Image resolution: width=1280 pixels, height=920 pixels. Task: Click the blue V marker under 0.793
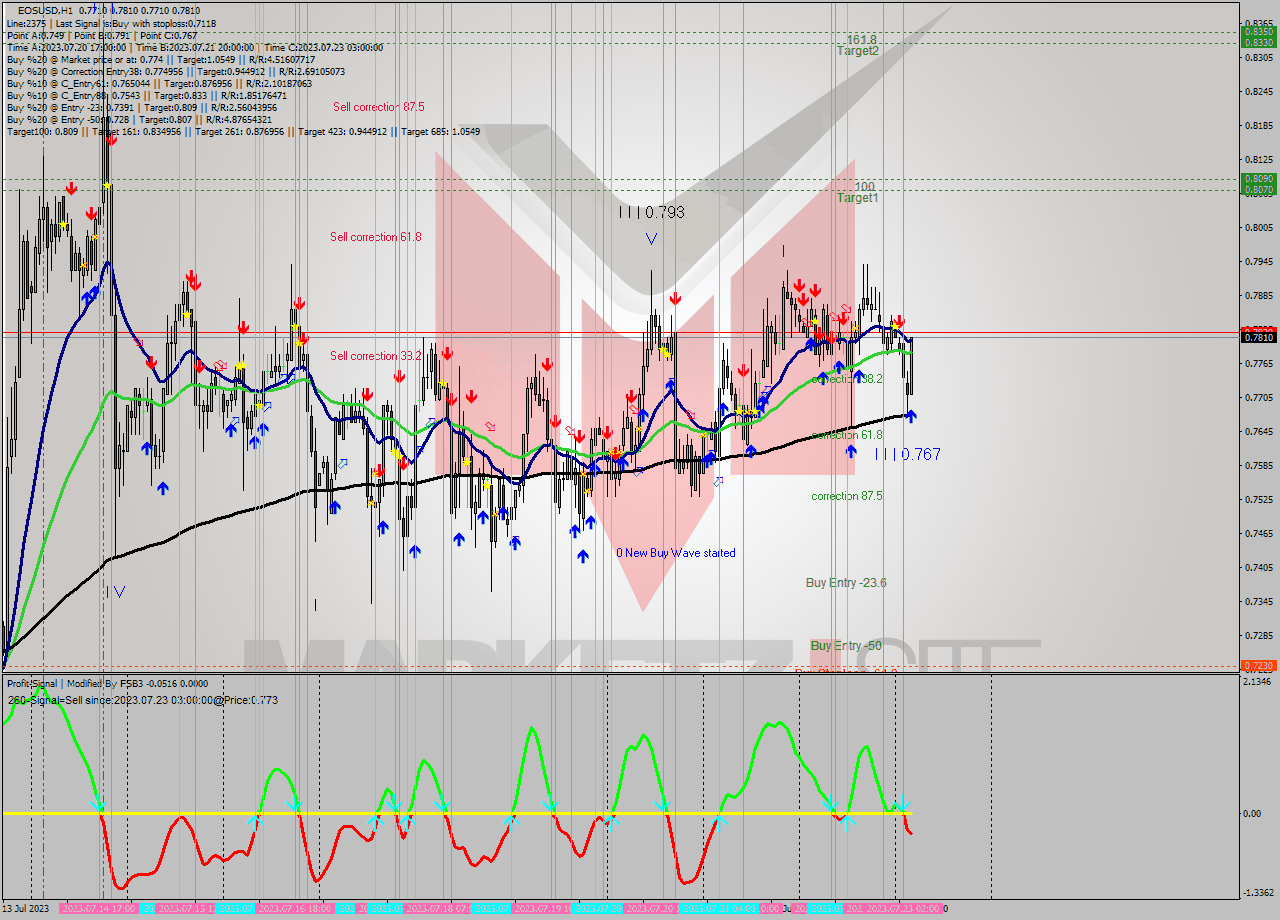coord(651,239)
